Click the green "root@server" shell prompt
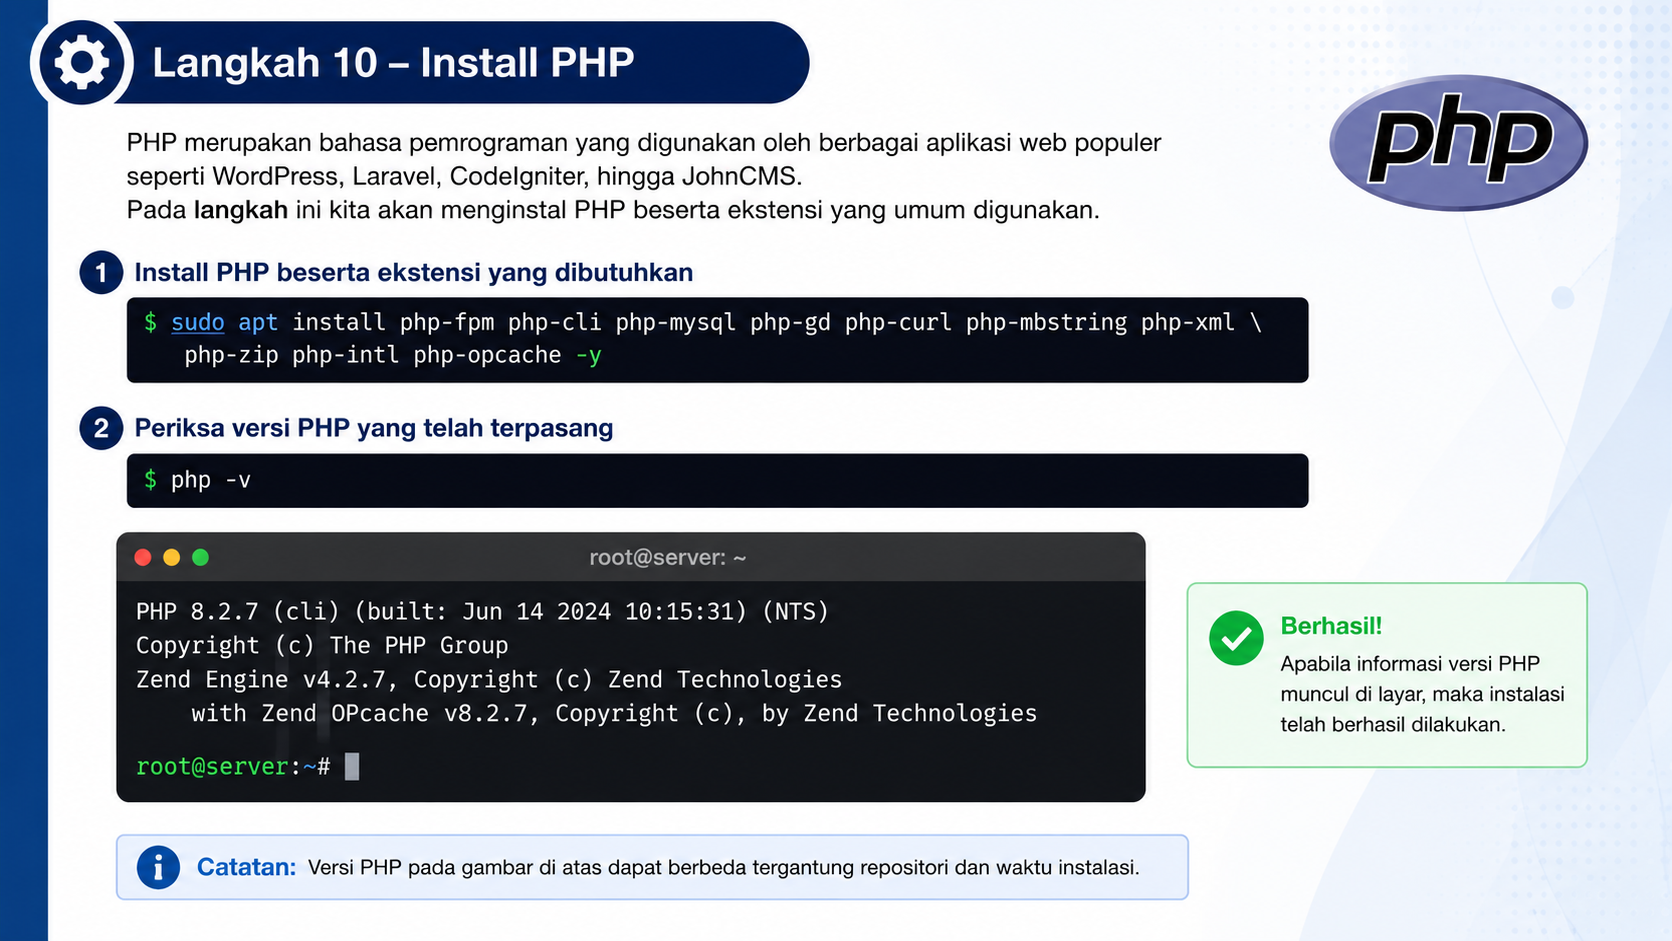 pyautogui.click(x=212, y=766)
